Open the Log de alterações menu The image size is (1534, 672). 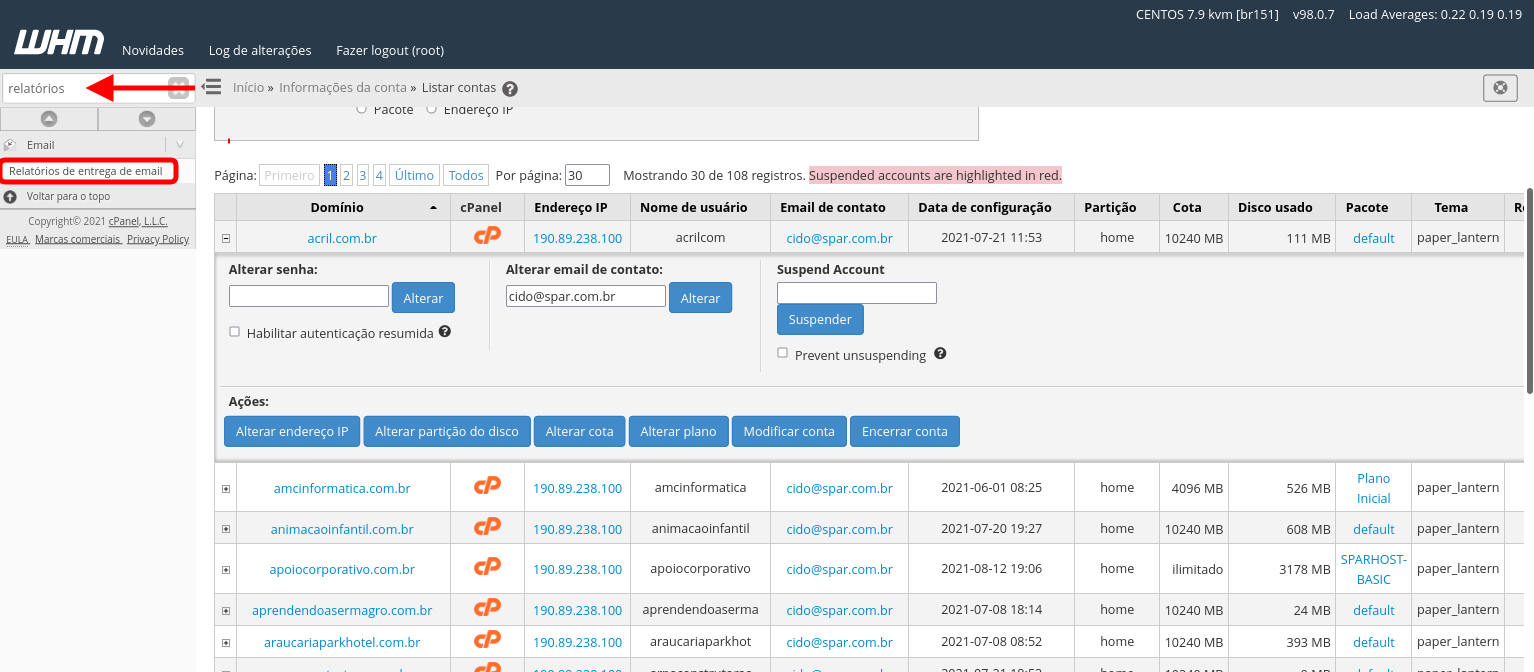tap(260, 50)
